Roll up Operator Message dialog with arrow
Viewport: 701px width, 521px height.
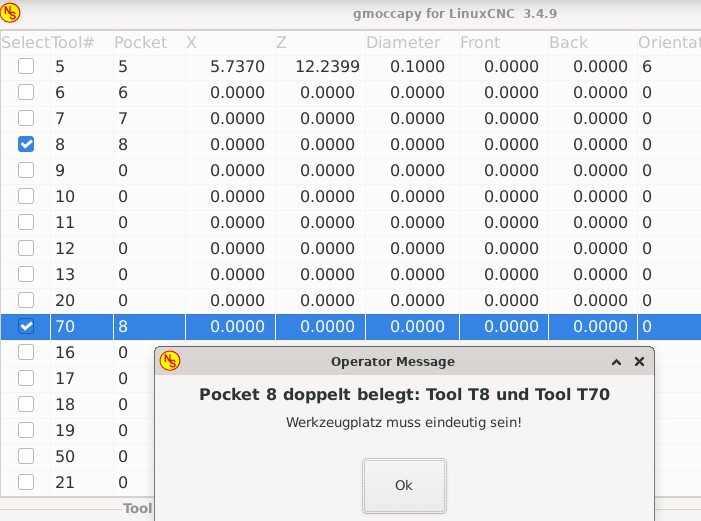click(617, 361)
